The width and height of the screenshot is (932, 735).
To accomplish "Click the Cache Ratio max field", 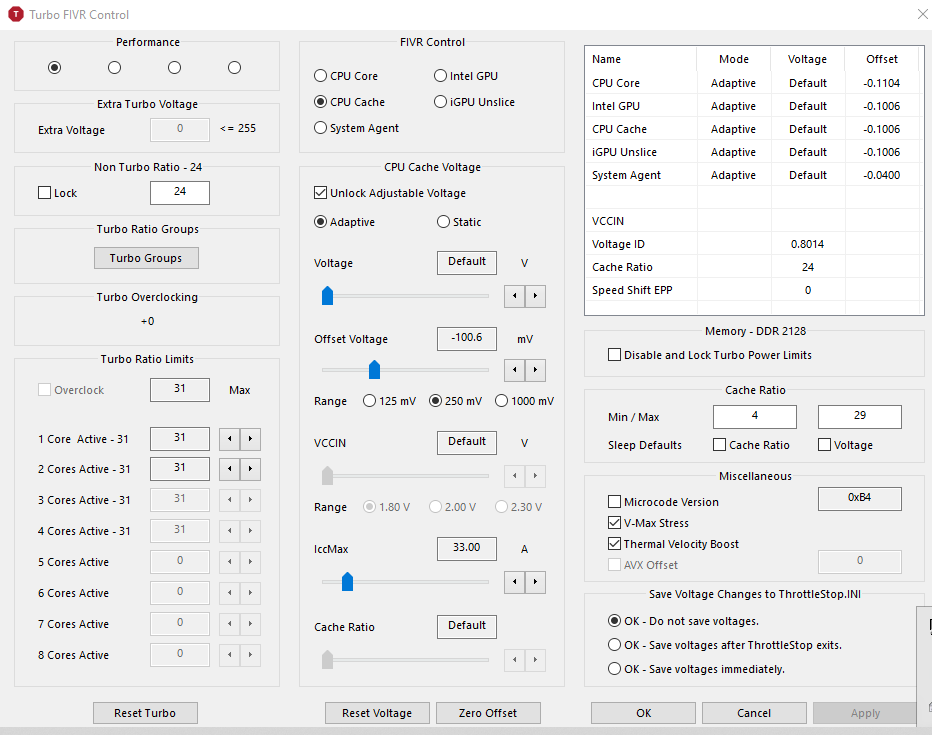I will point(859,417).
